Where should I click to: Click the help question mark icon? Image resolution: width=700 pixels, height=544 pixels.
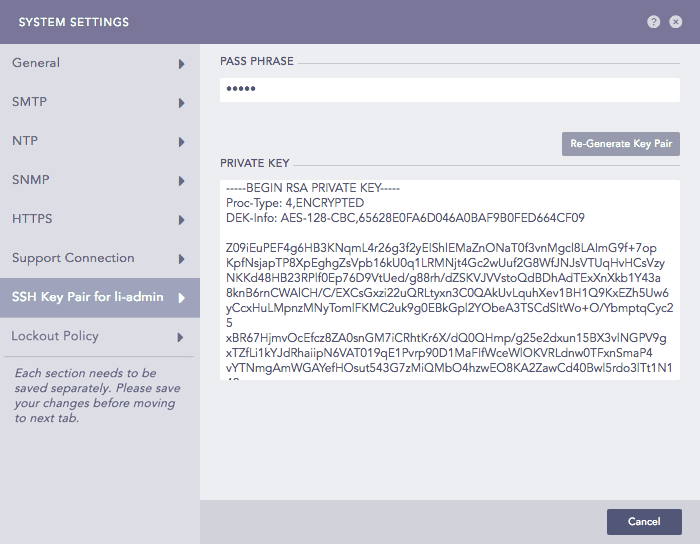pos(653,22)
